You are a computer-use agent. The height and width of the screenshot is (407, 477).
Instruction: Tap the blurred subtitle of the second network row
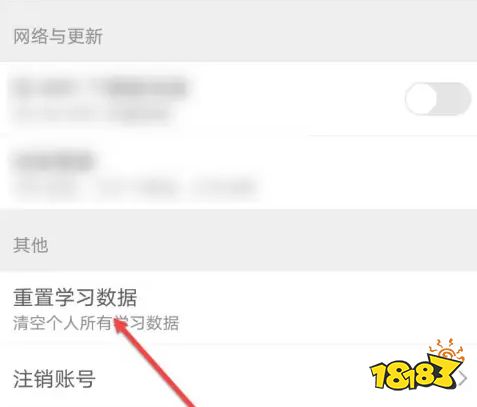click(135, 187)
